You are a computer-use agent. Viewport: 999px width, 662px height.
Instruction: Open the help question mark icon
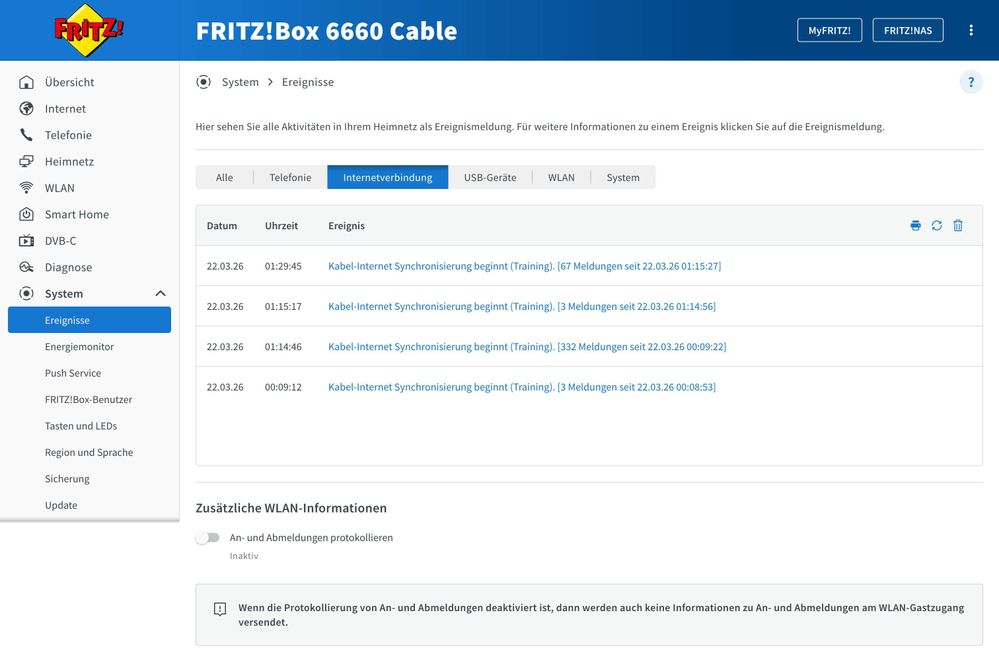click(971, 82)
